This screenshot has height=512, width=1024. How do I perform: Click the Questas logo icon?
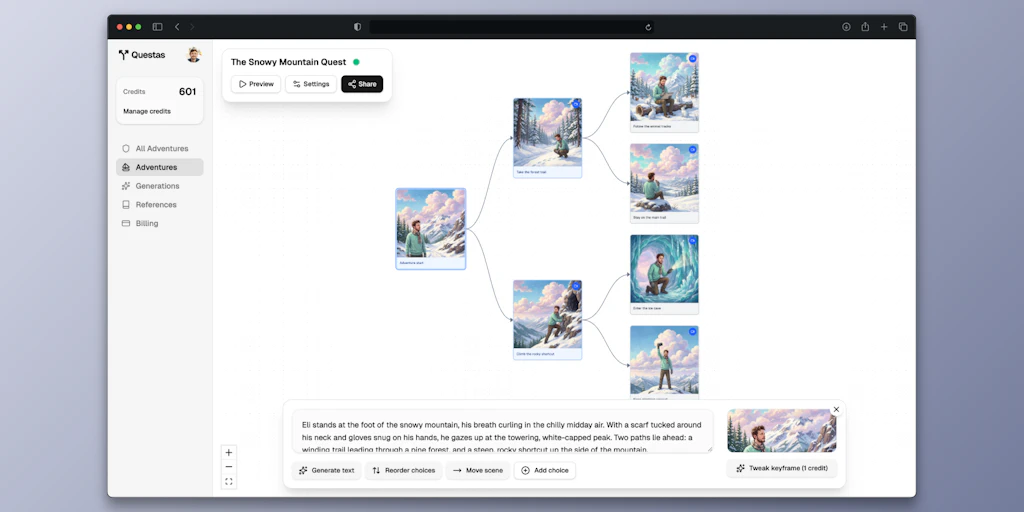[124, 55]
